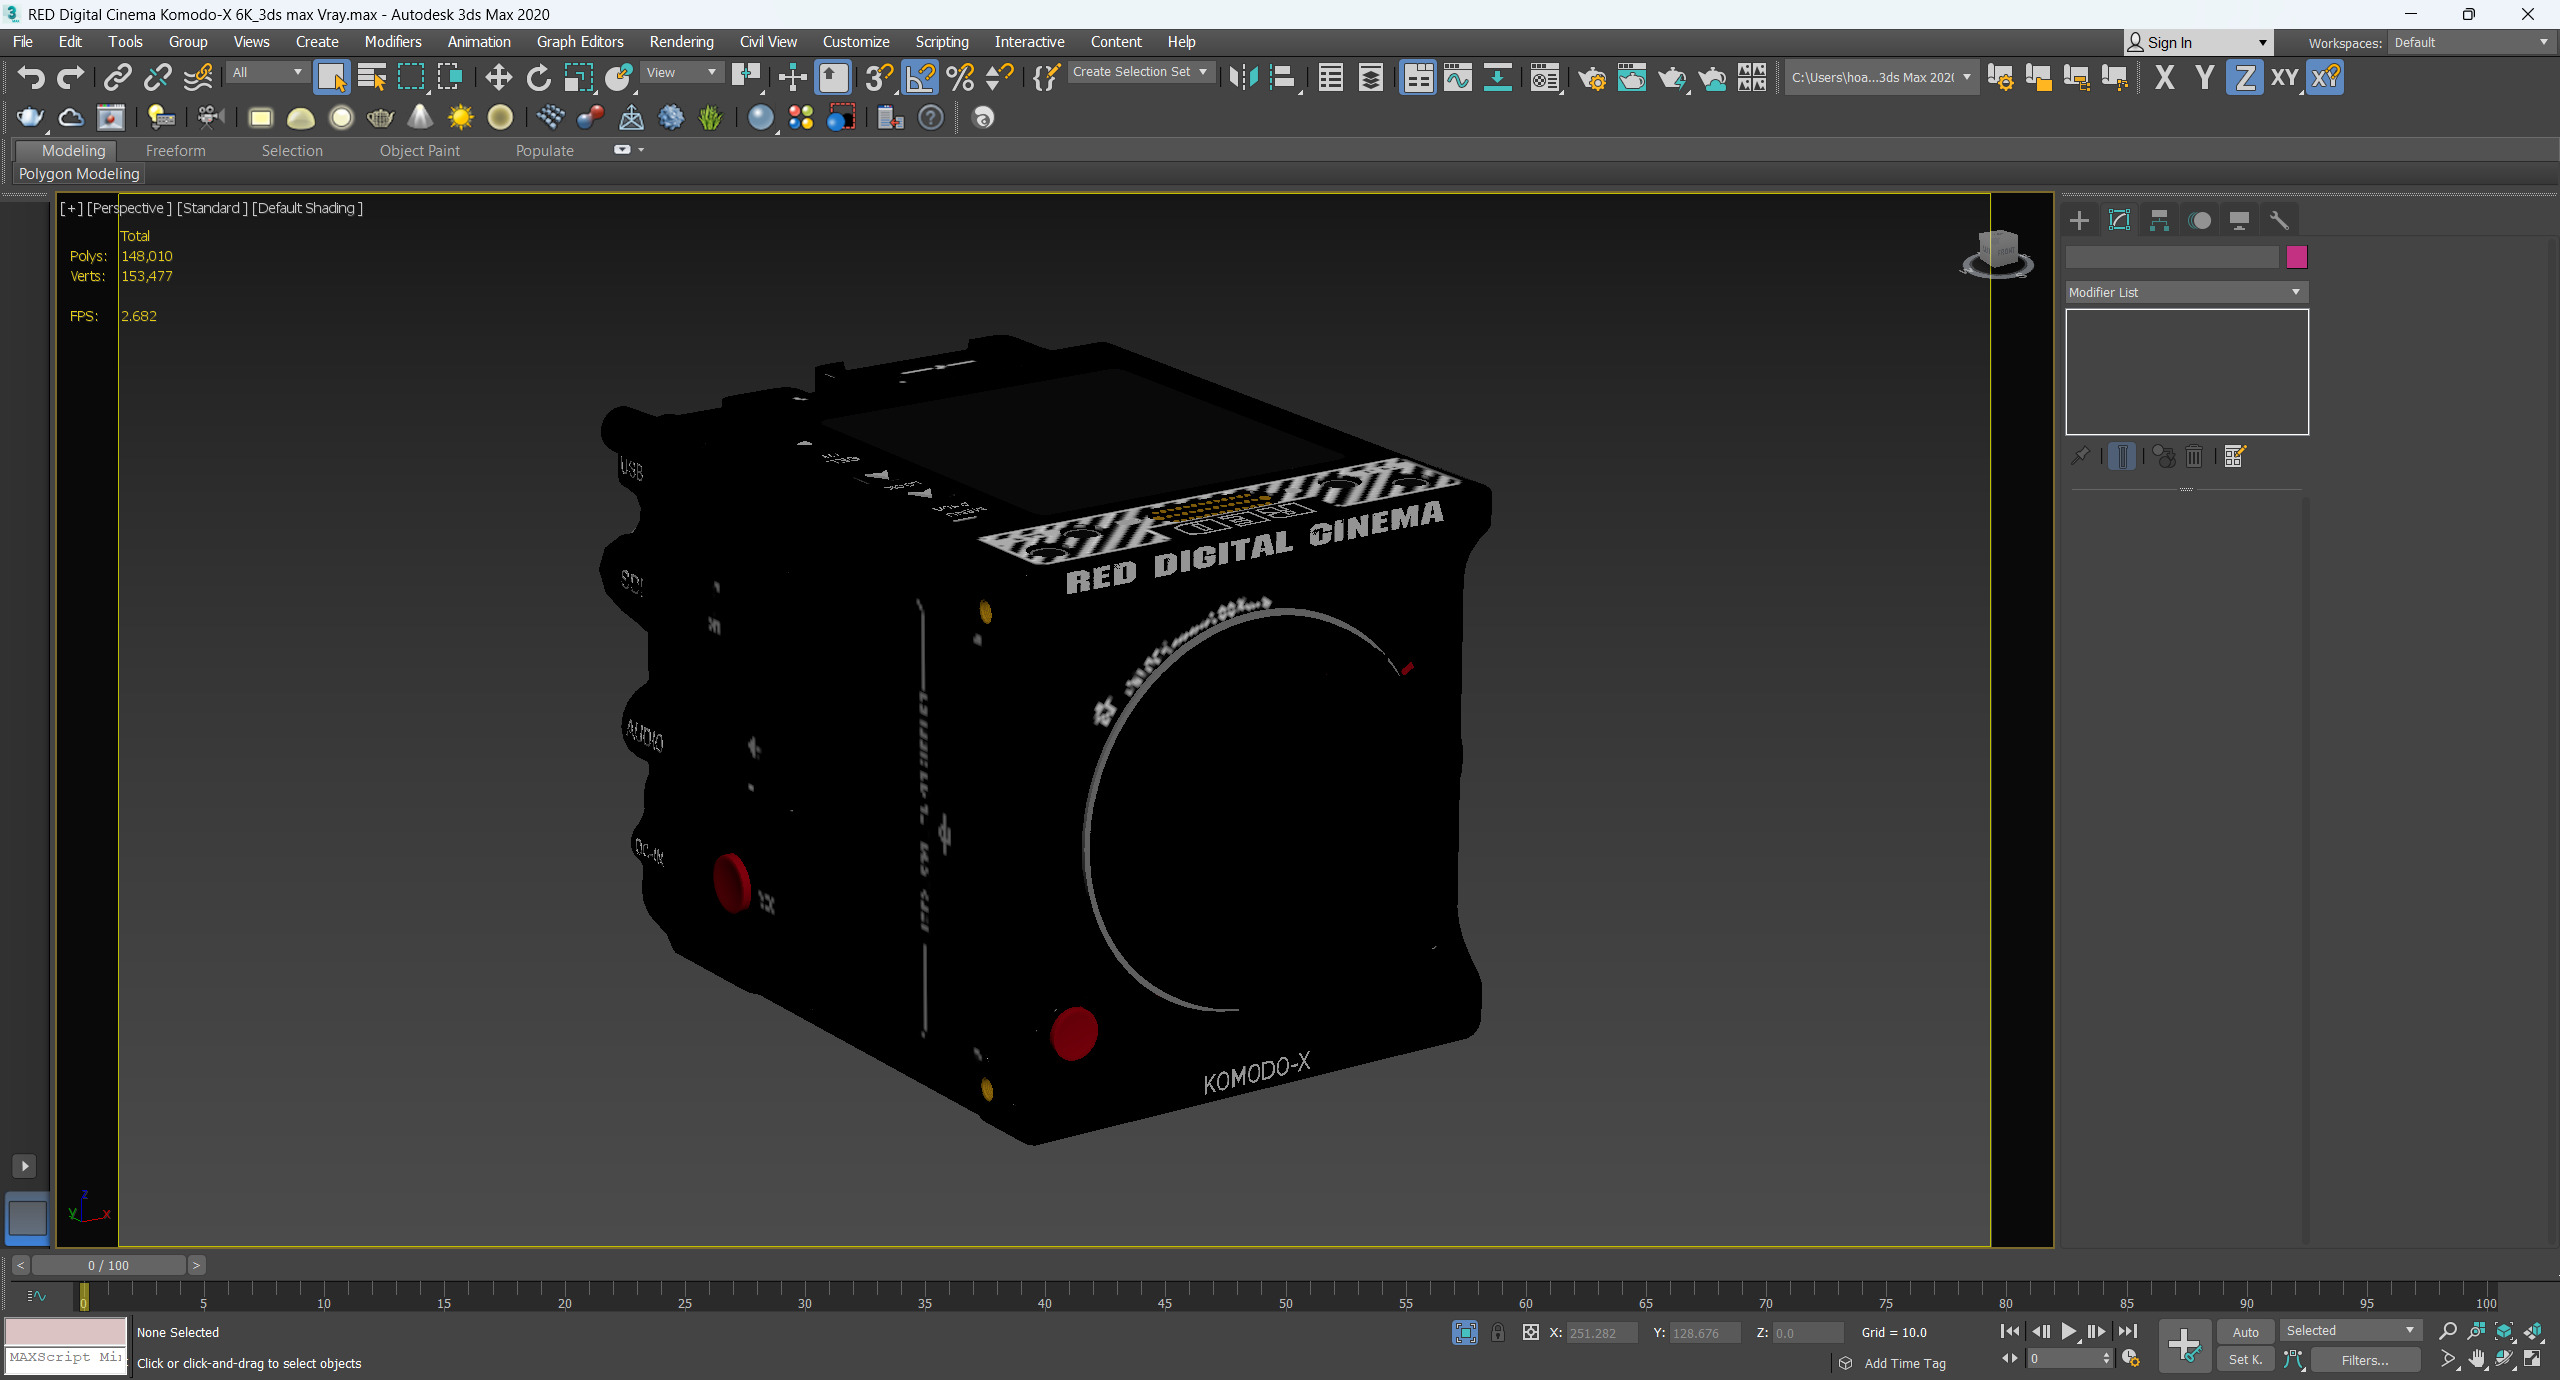Screen dimensions: 2560x1380
Task: Create a Teapot primitive from toolbar
Action: click(381, 118)
